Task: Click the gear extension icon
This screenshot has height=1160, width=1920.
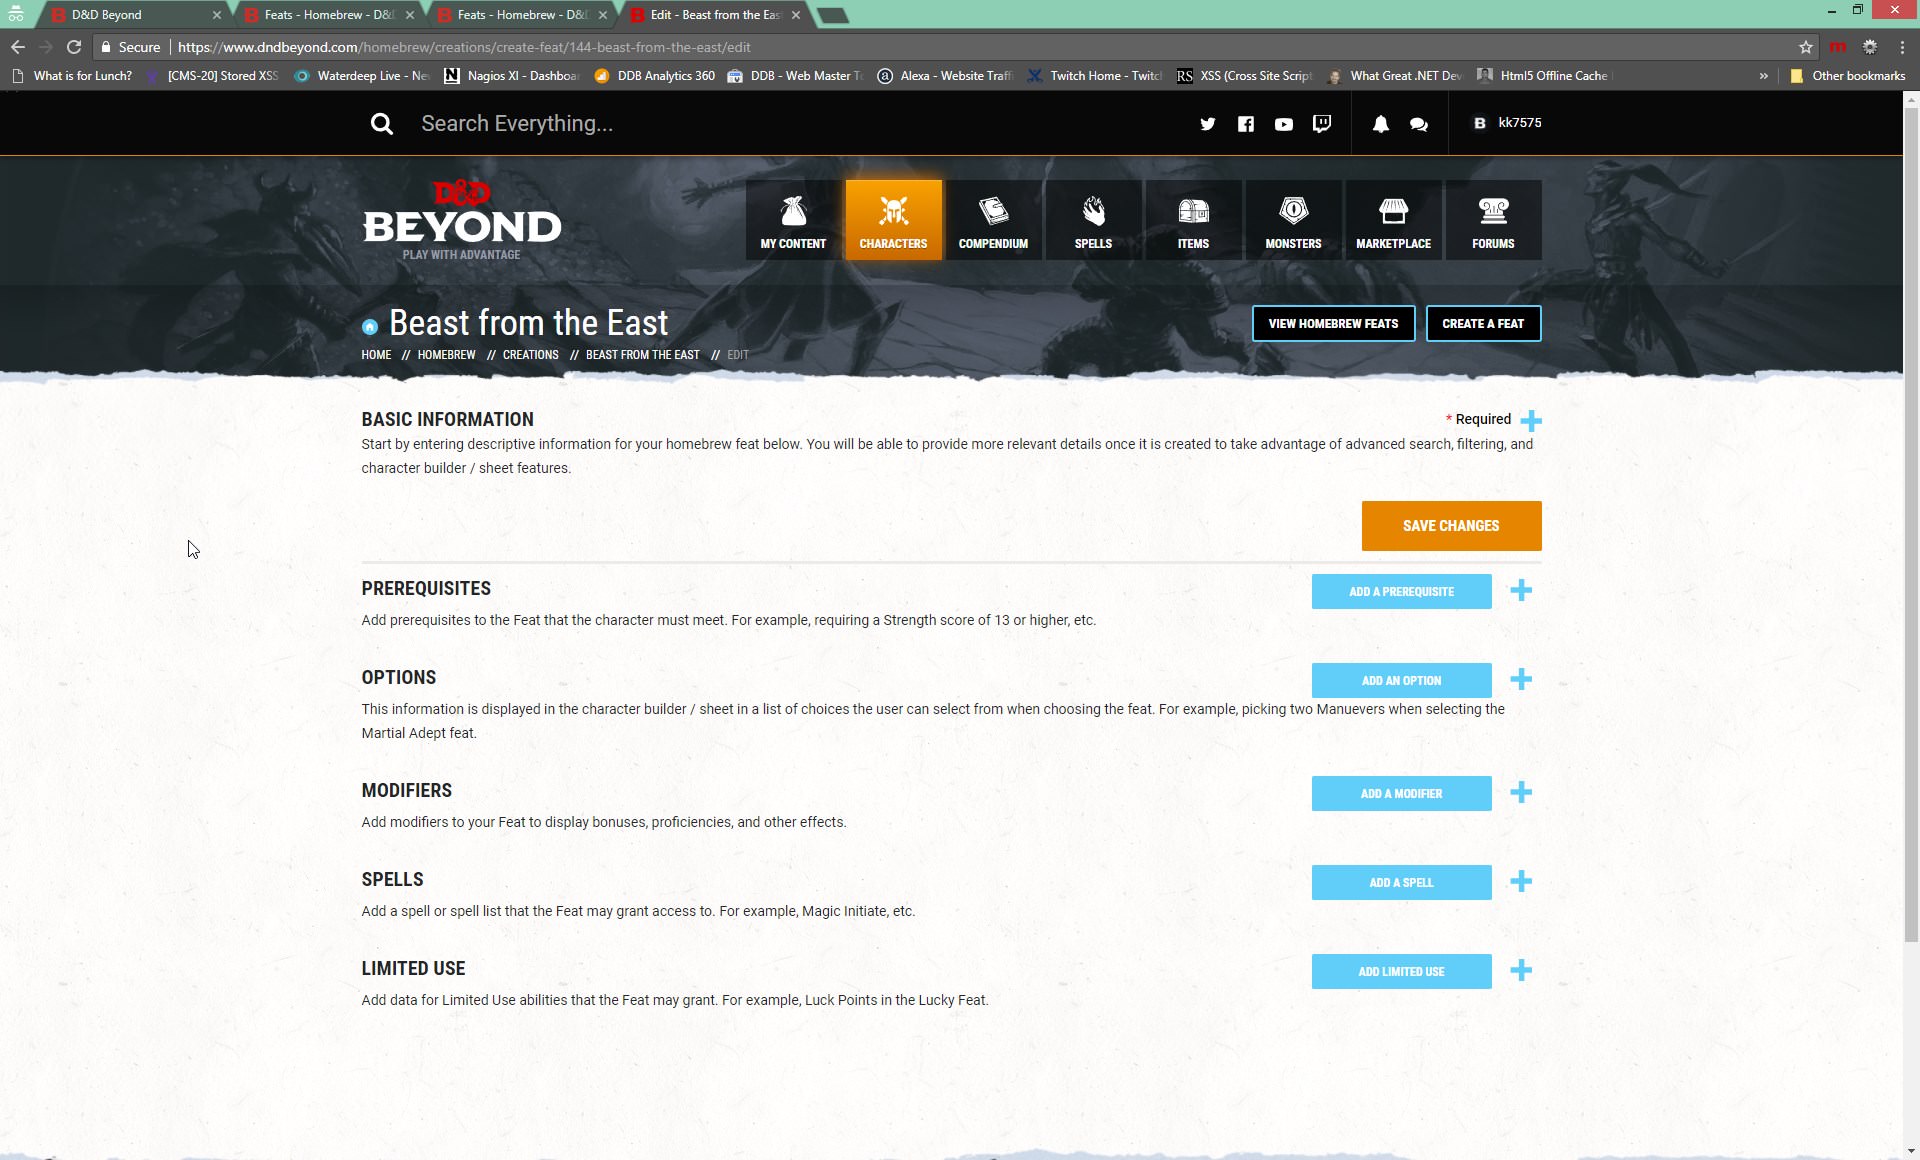Action: coord(1869,47)
